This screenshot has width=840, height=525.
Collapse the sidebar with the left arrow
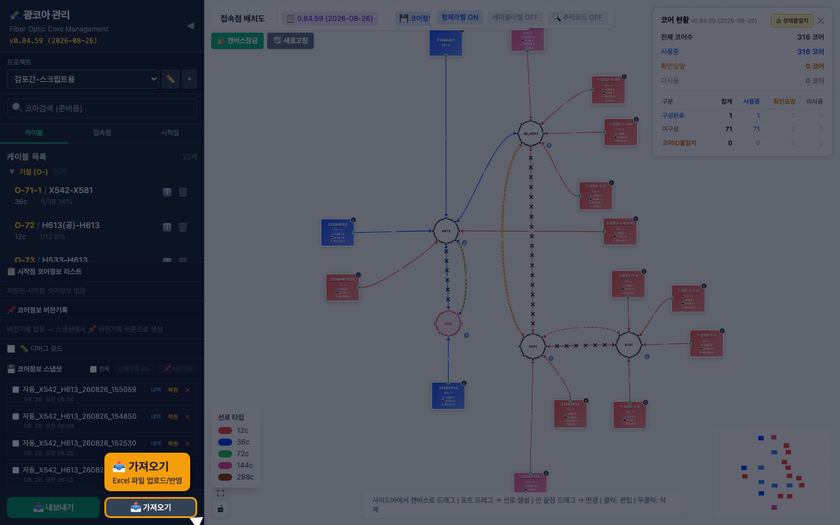[x=190, y=26]
